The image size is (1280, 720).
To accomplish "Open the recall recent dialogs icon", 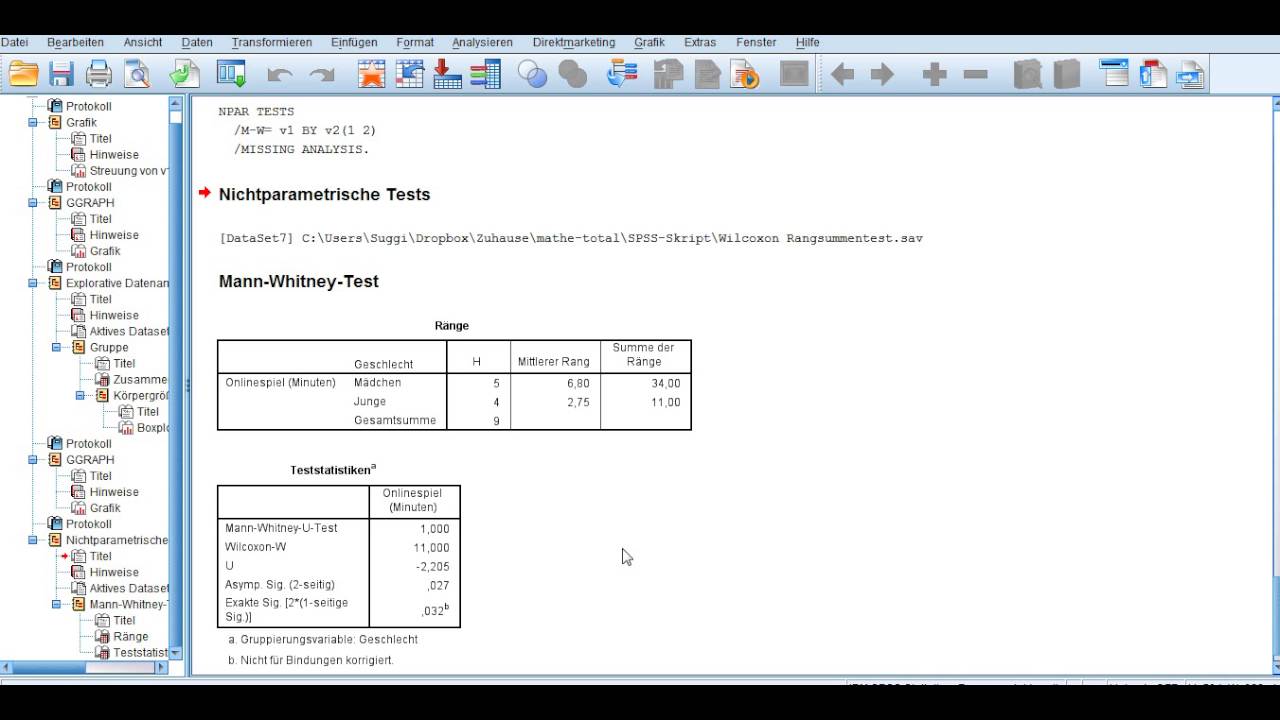I will click(231, 74).
